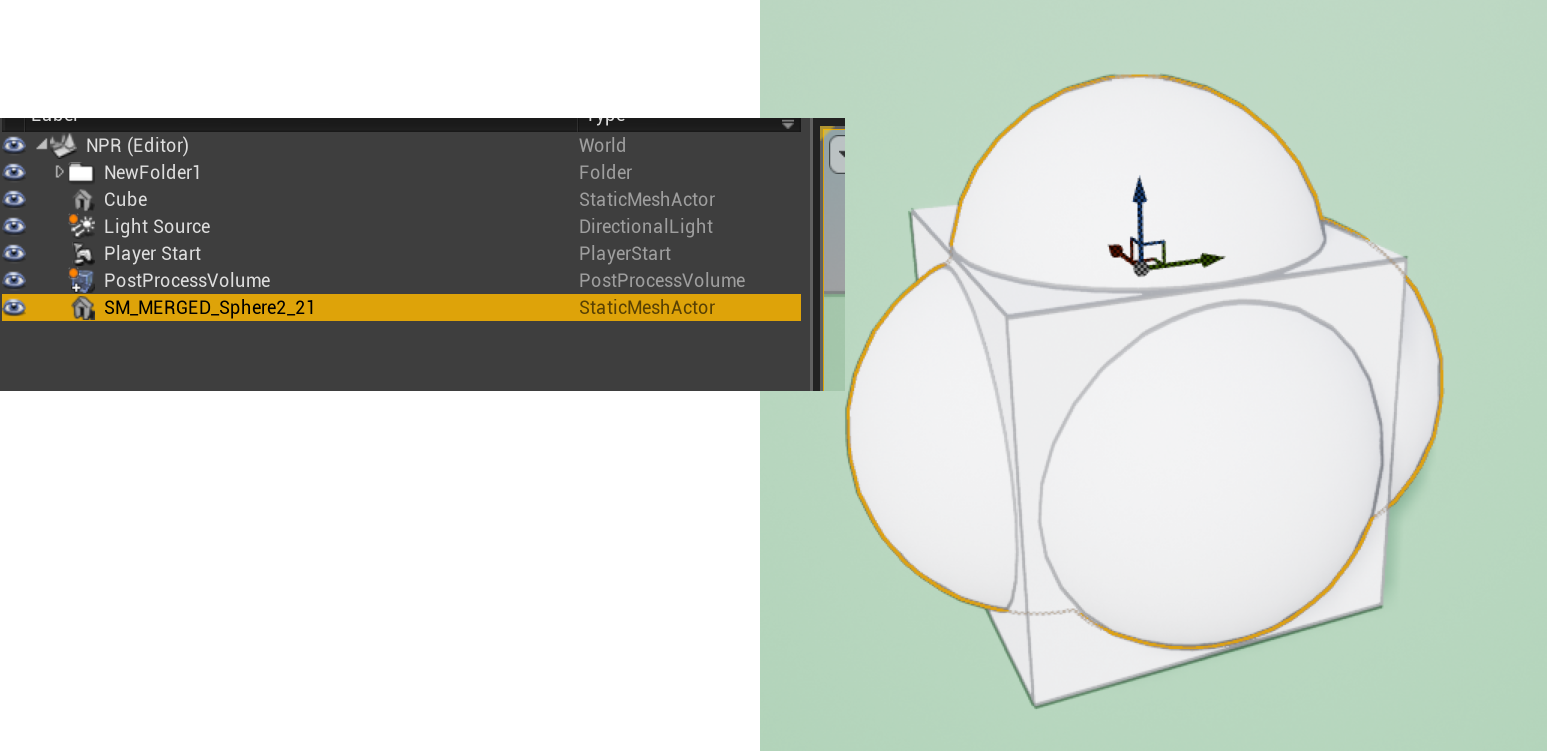Image resolution: width=1547 pixels, height=751 pixels.
Task: Collapse the NPR (Editor) world hierarchy
Action: coord(41,145)
